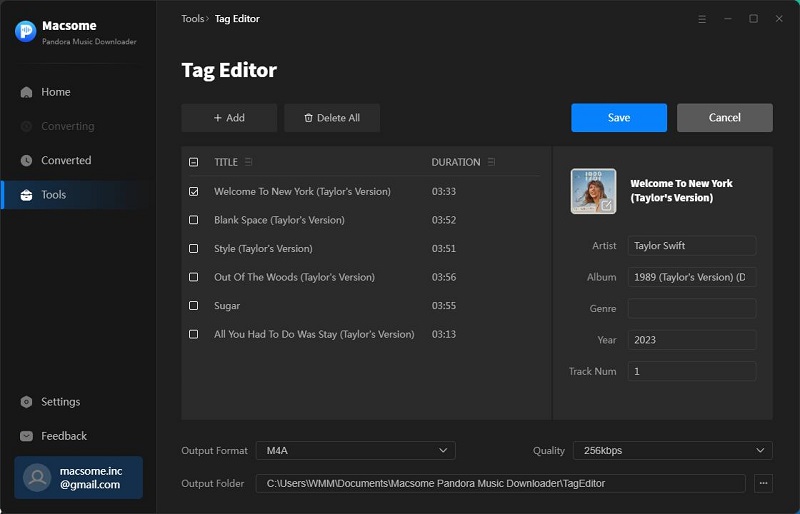The height and width of the screenshot is (514, 800).
Task: Click the Settings gear icon
Action: click(27, 402)
